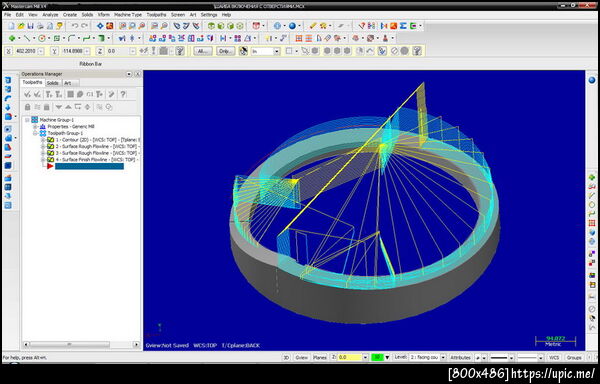Open the Machine Type menu

pos(128,15)
